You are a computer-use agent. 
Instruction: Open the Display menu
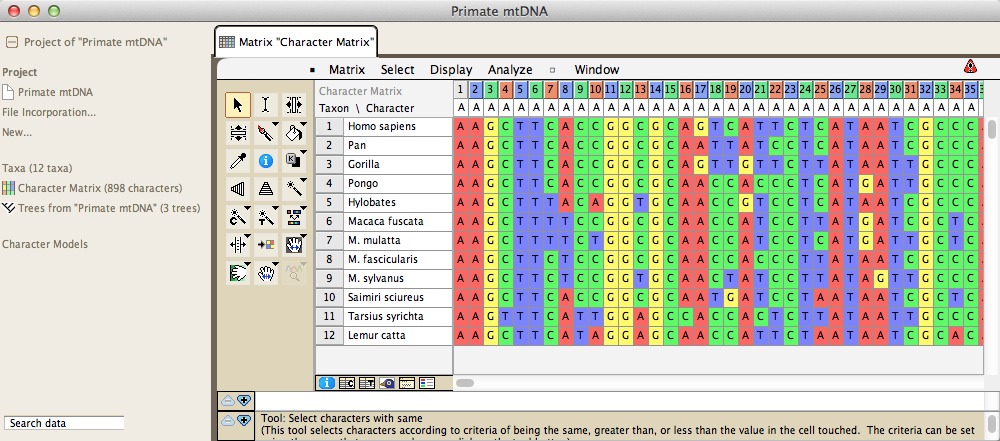click(x=451, y=70)
